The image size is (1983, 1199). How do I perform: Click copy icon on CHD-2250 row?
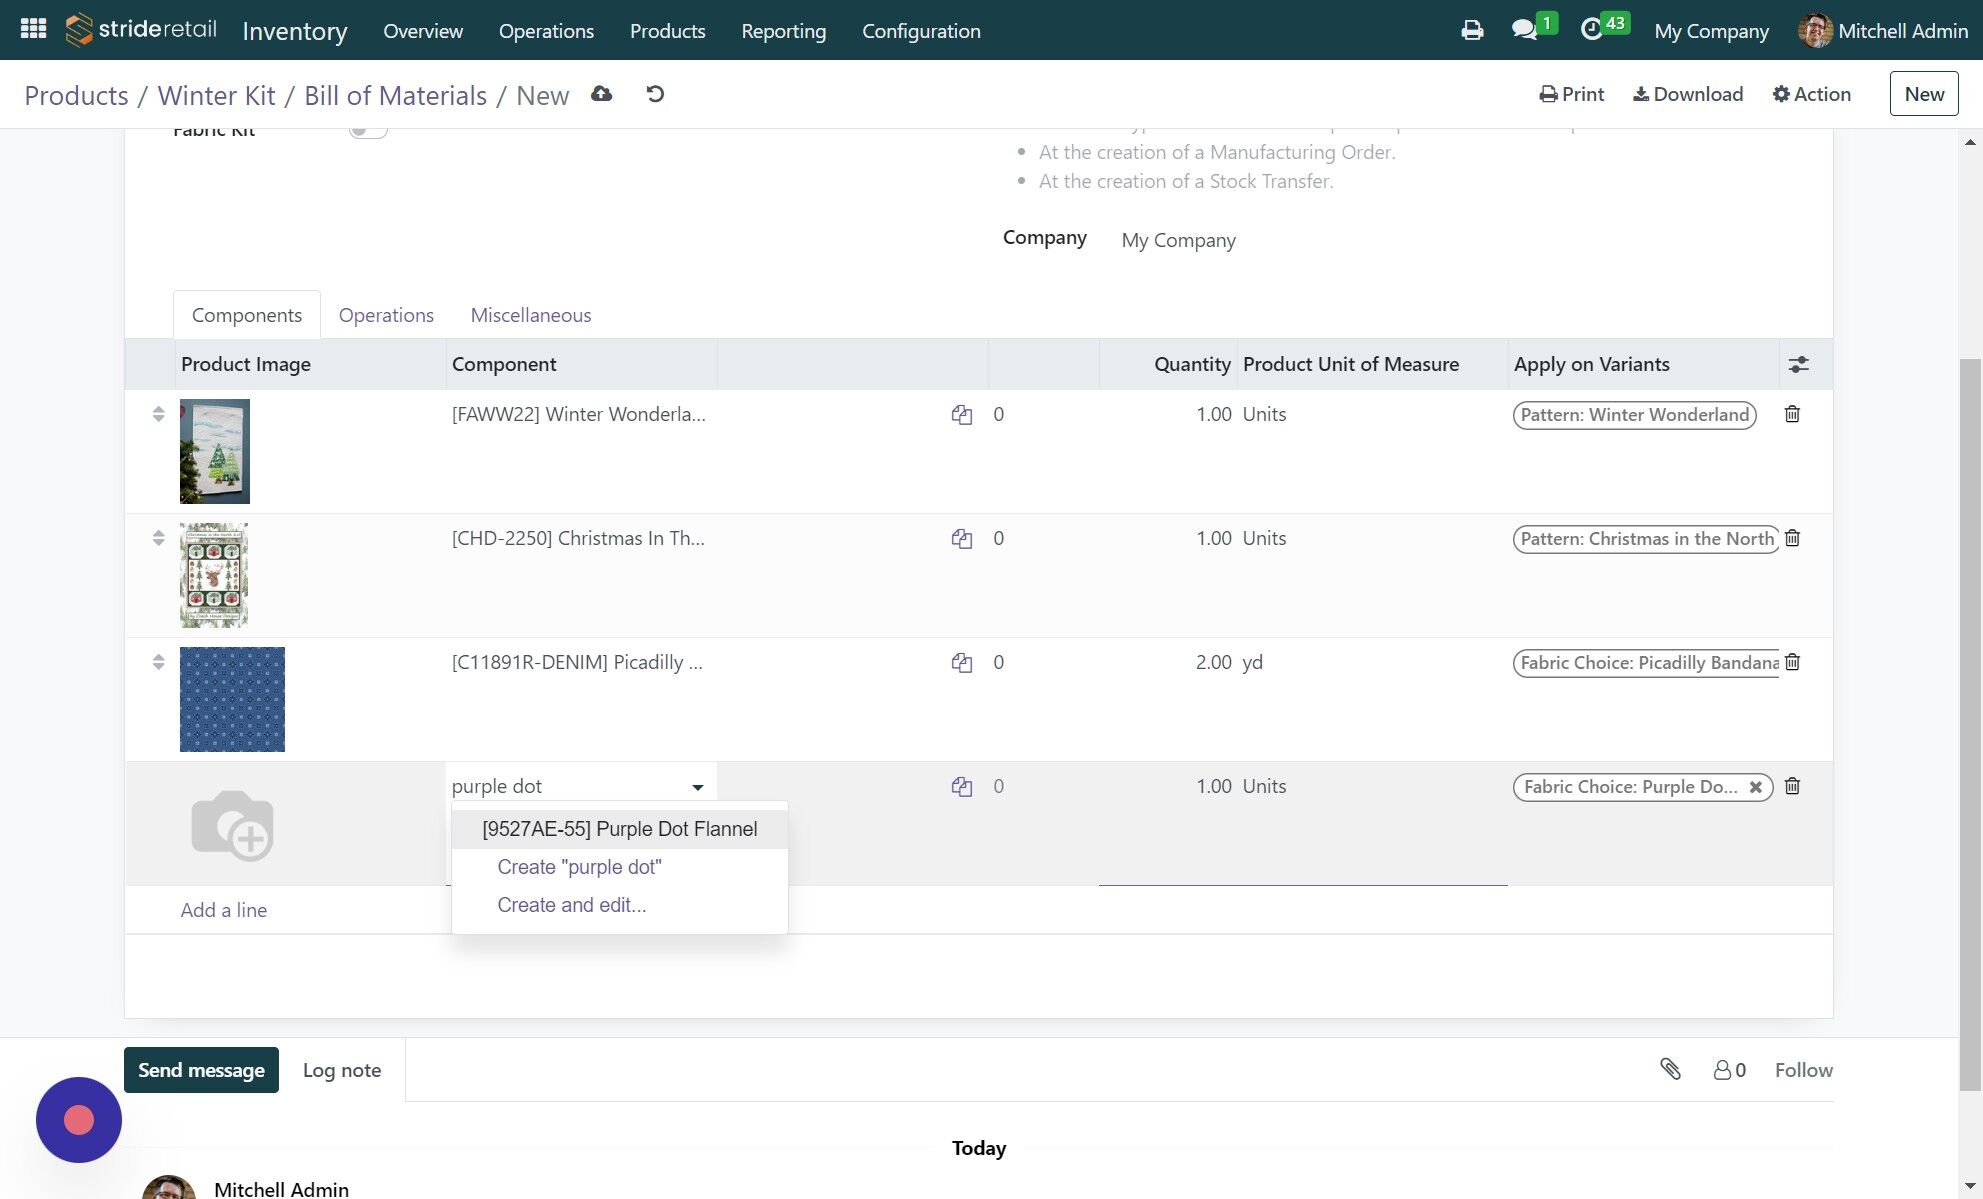(962, 539)
